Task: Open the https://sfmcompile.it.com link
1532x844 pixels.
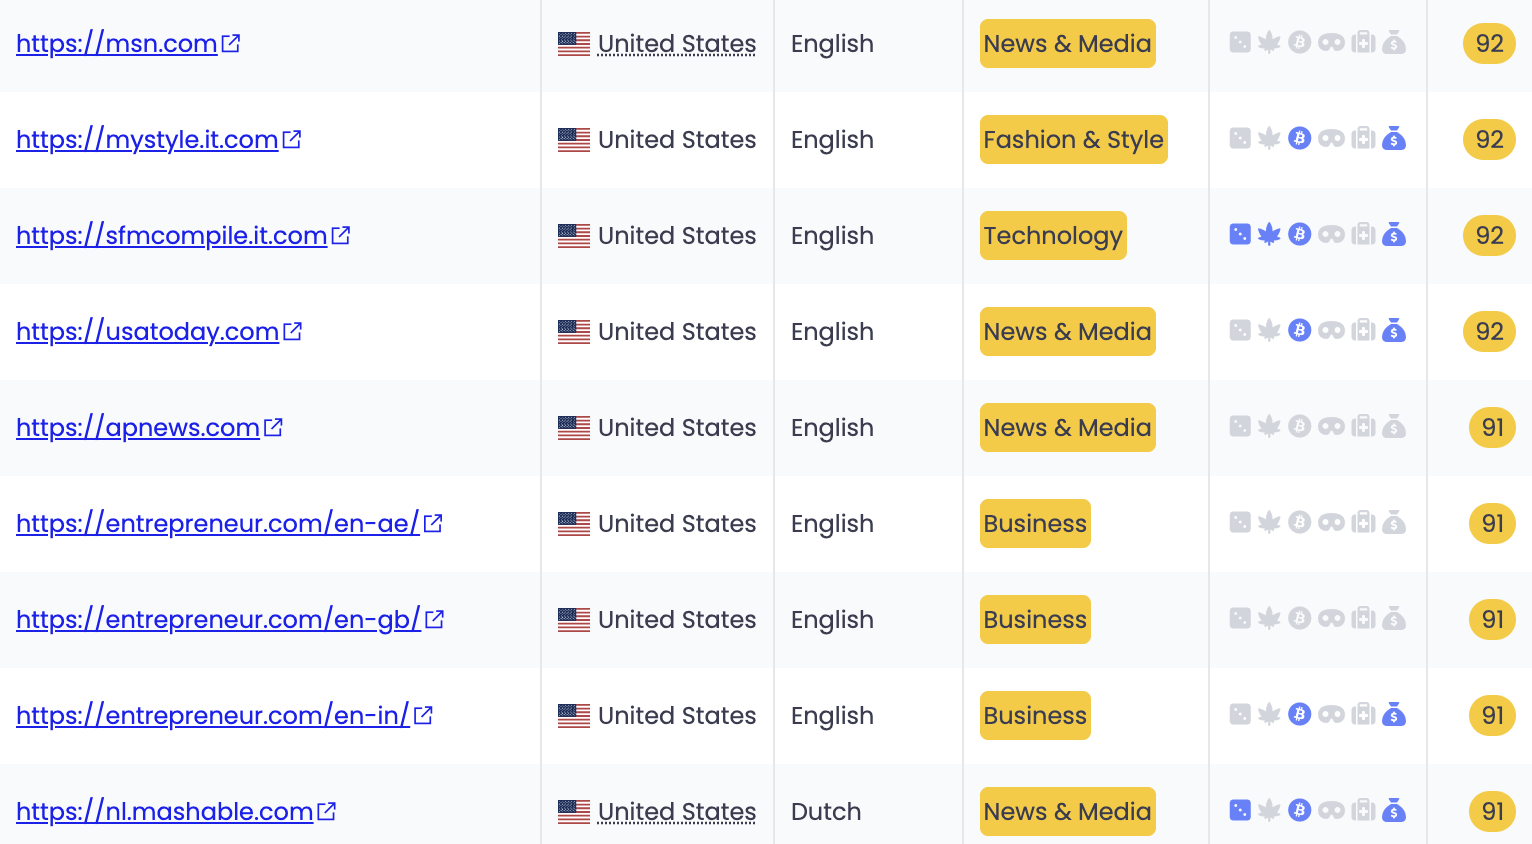Action: pos(171,235)
